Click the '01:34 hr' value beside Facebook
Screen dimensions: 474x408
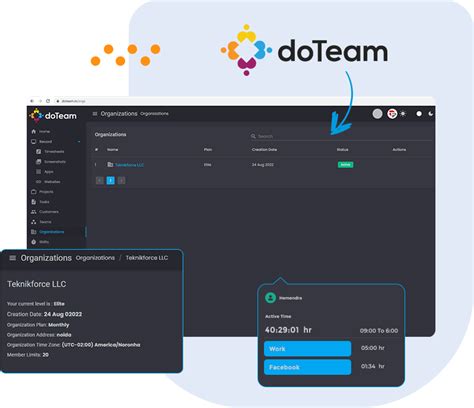point(373,366)
